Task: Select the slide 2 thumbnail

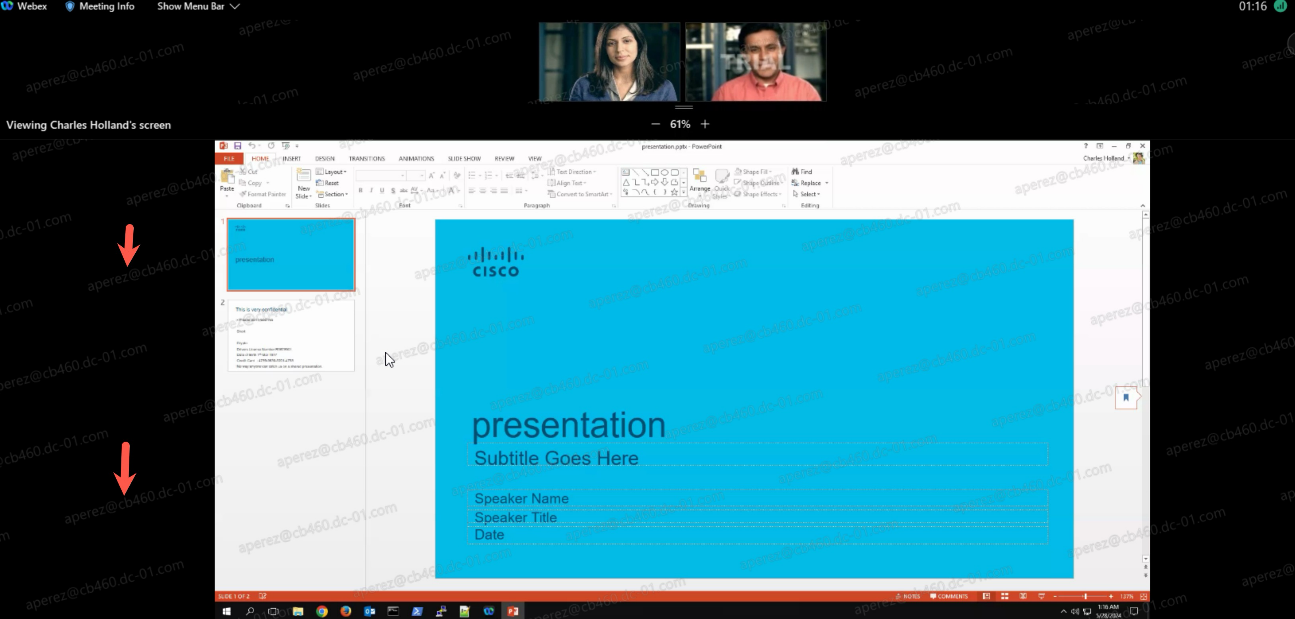Action: pyautogui.click(x=290, y=335)
